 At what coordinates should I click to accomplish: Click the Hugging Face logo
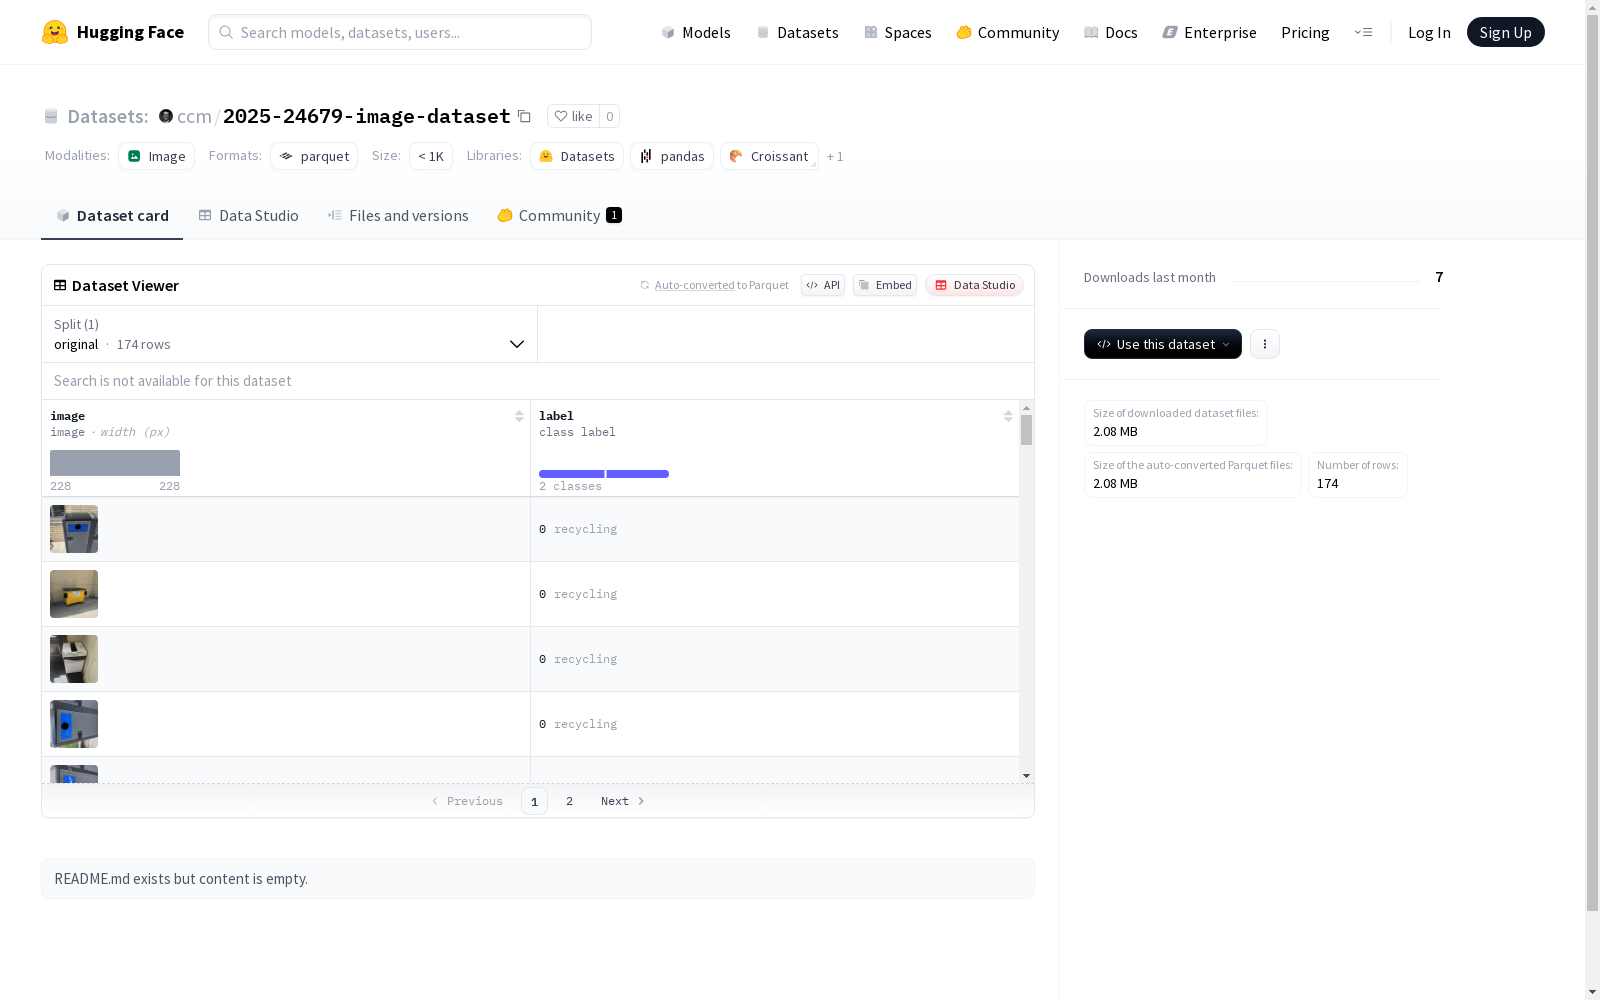[x=112, y=32]
